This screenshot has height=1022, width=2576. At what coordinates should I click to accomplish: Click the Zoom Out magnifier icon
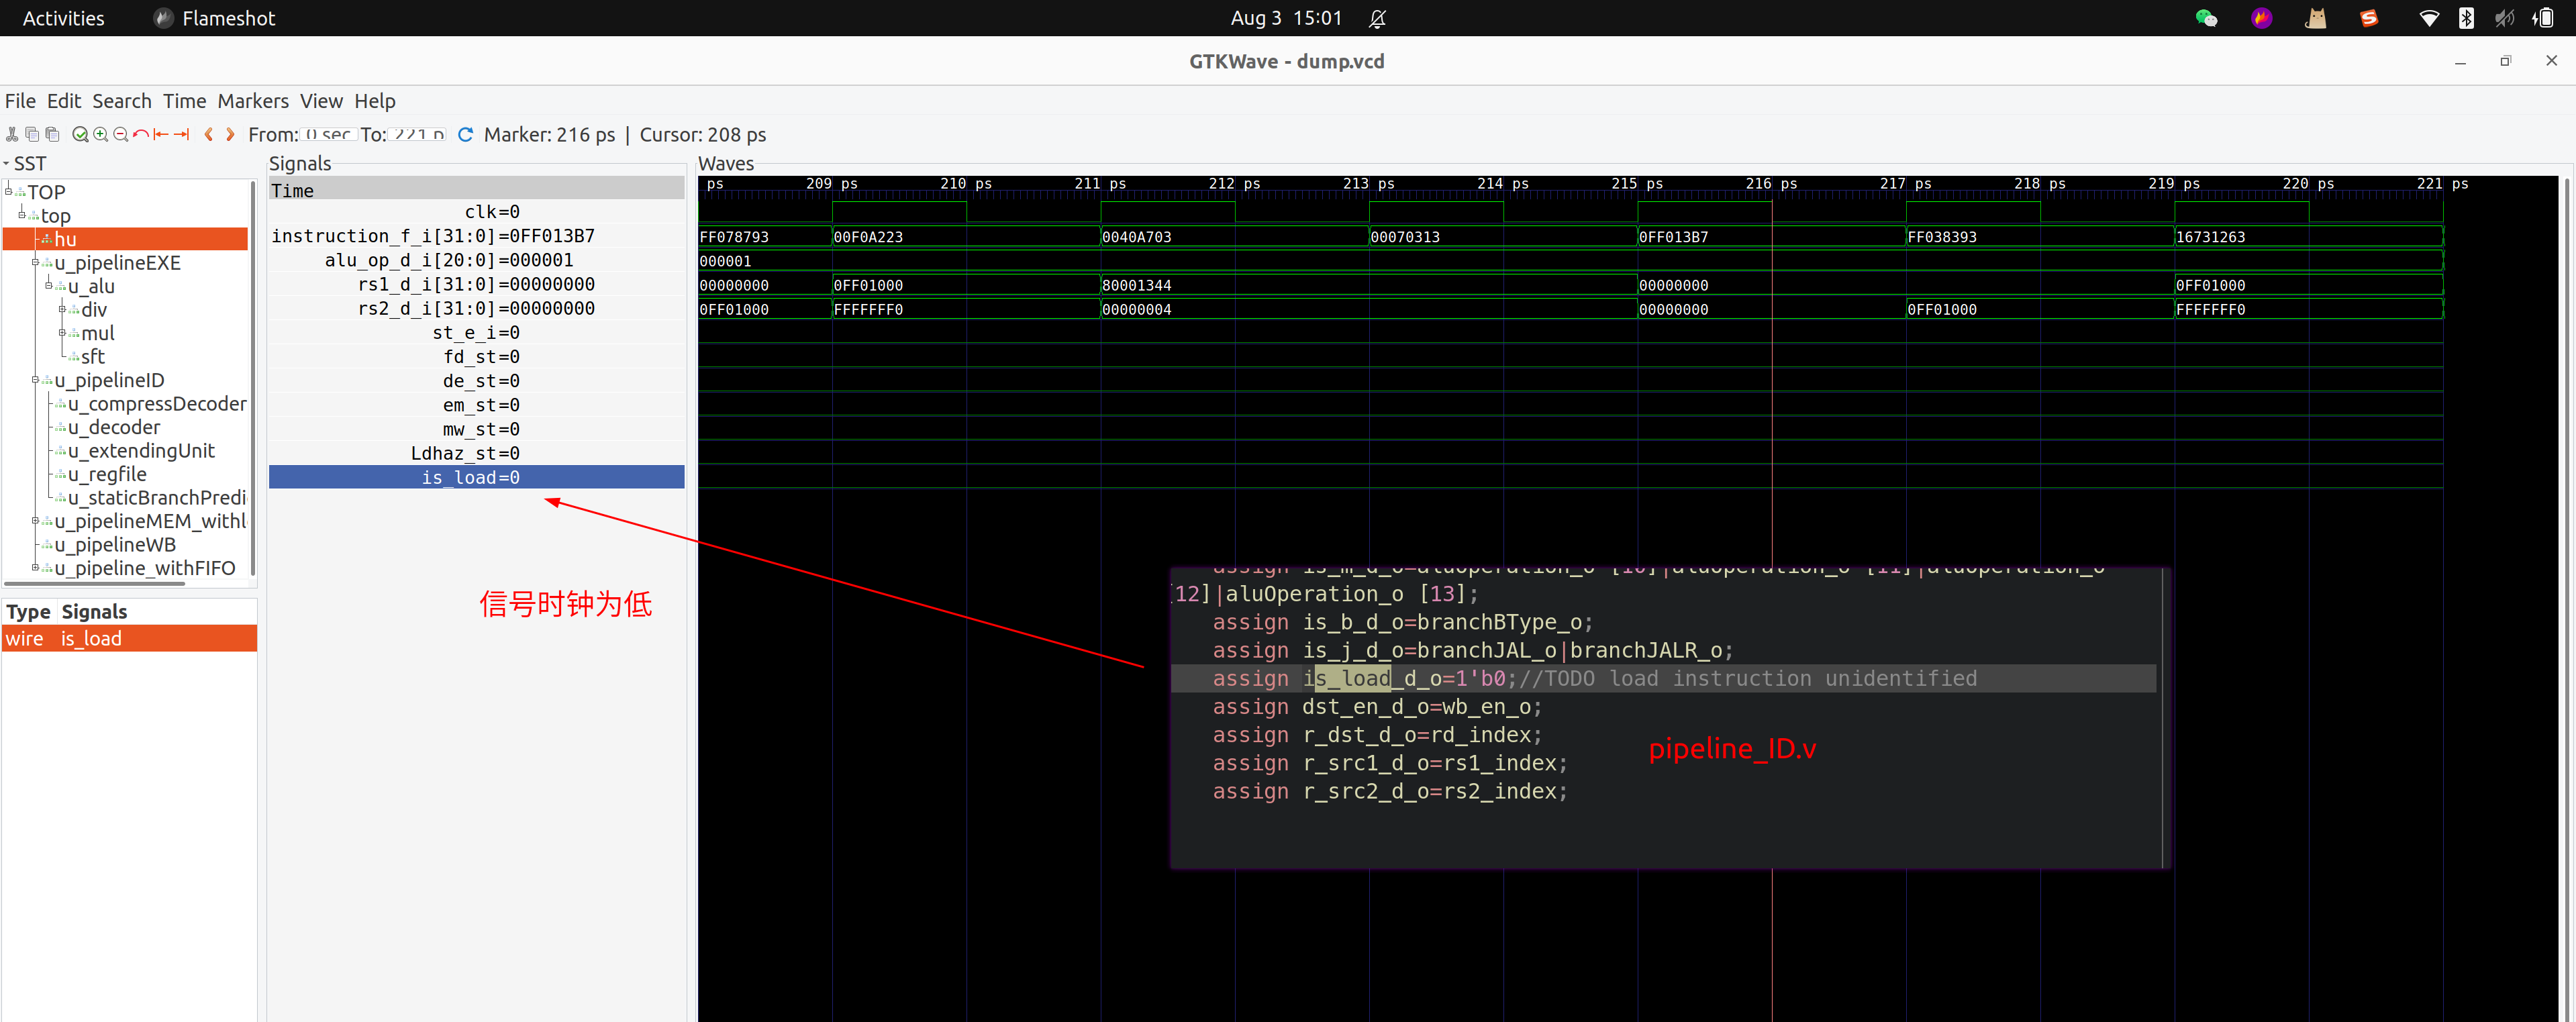coord(120,134)
